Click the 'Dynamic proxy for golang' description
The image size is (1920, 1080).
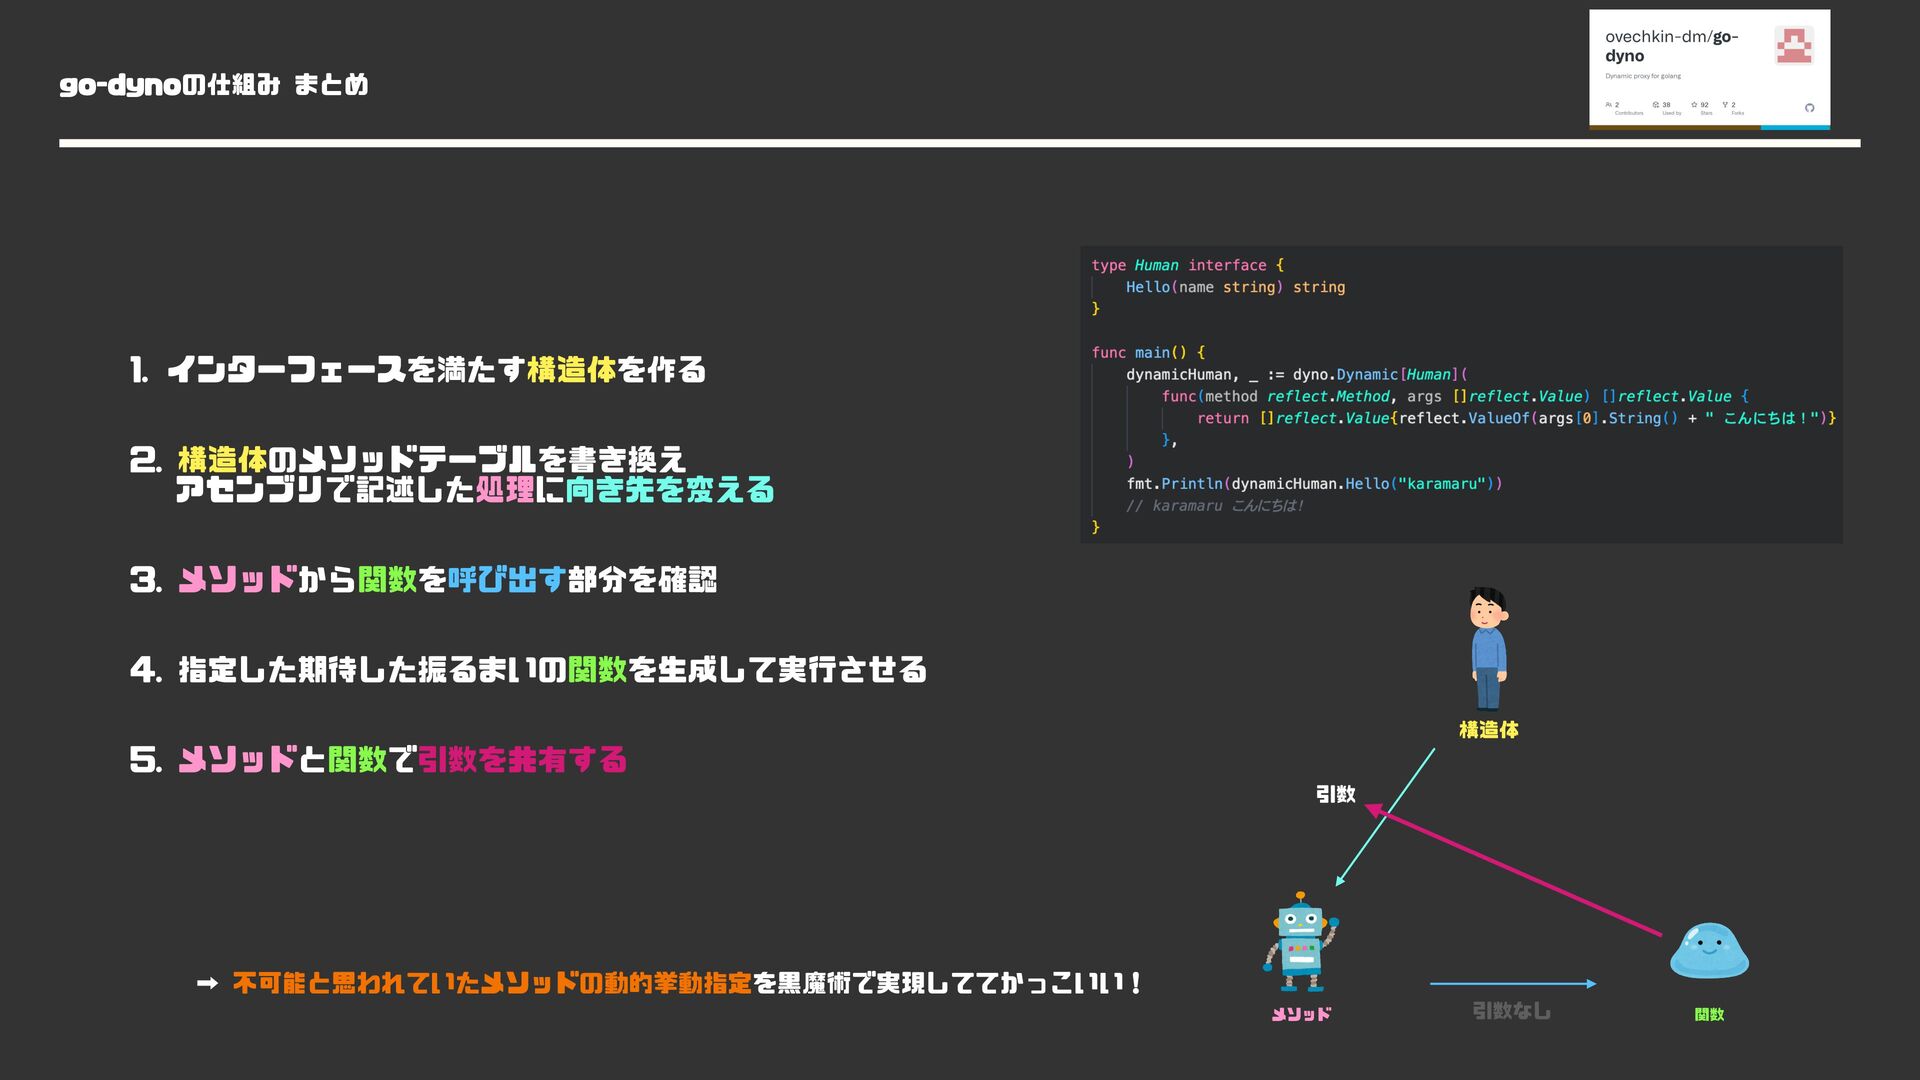pyautogui.click(x=1643, y=76)
